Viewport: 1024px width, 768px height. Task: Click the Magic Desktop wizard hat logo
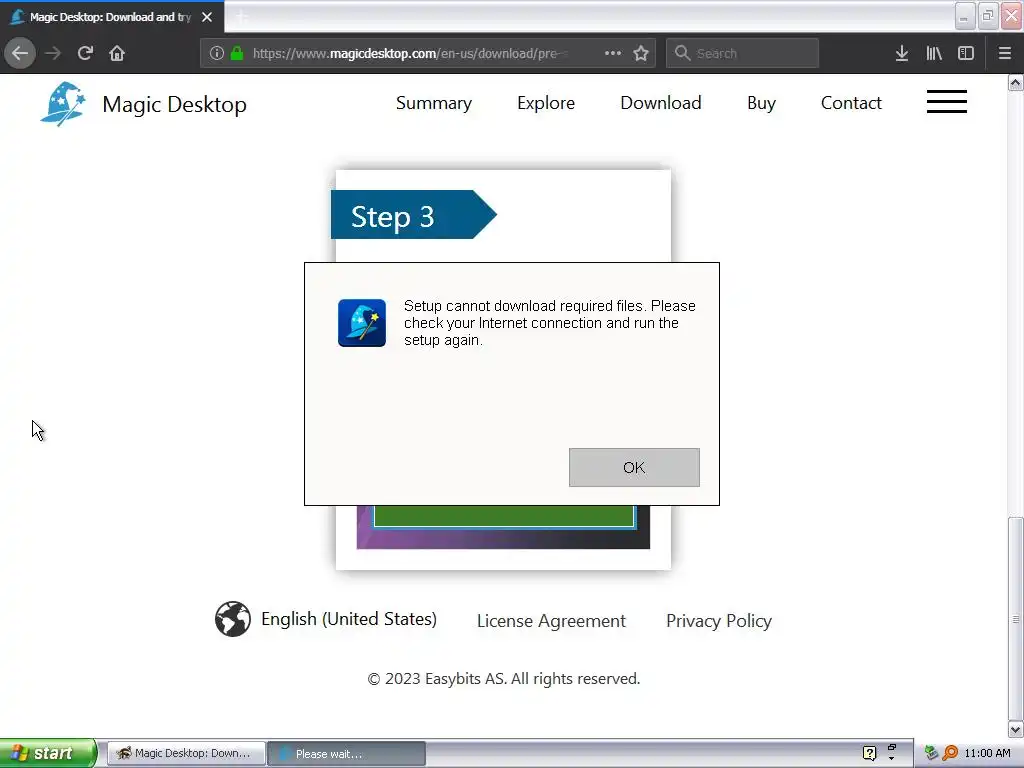point(63,104)
